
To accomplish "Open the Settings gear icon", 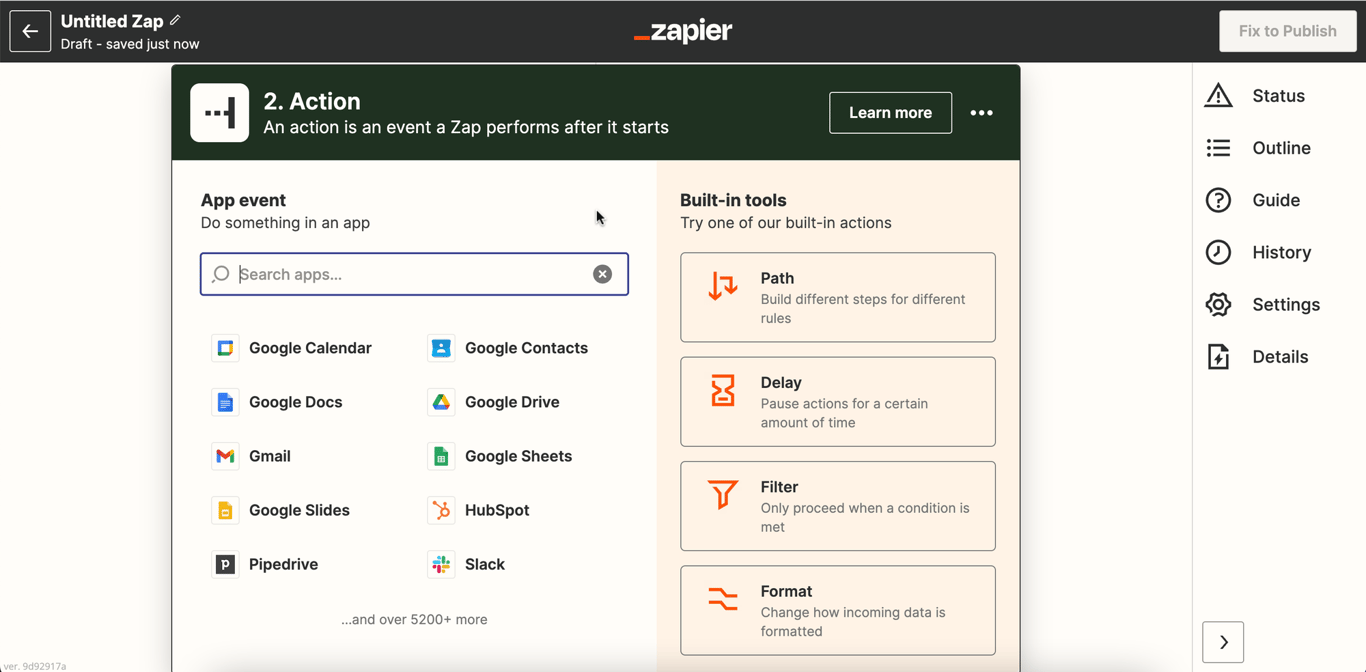I will (1218, 304).
